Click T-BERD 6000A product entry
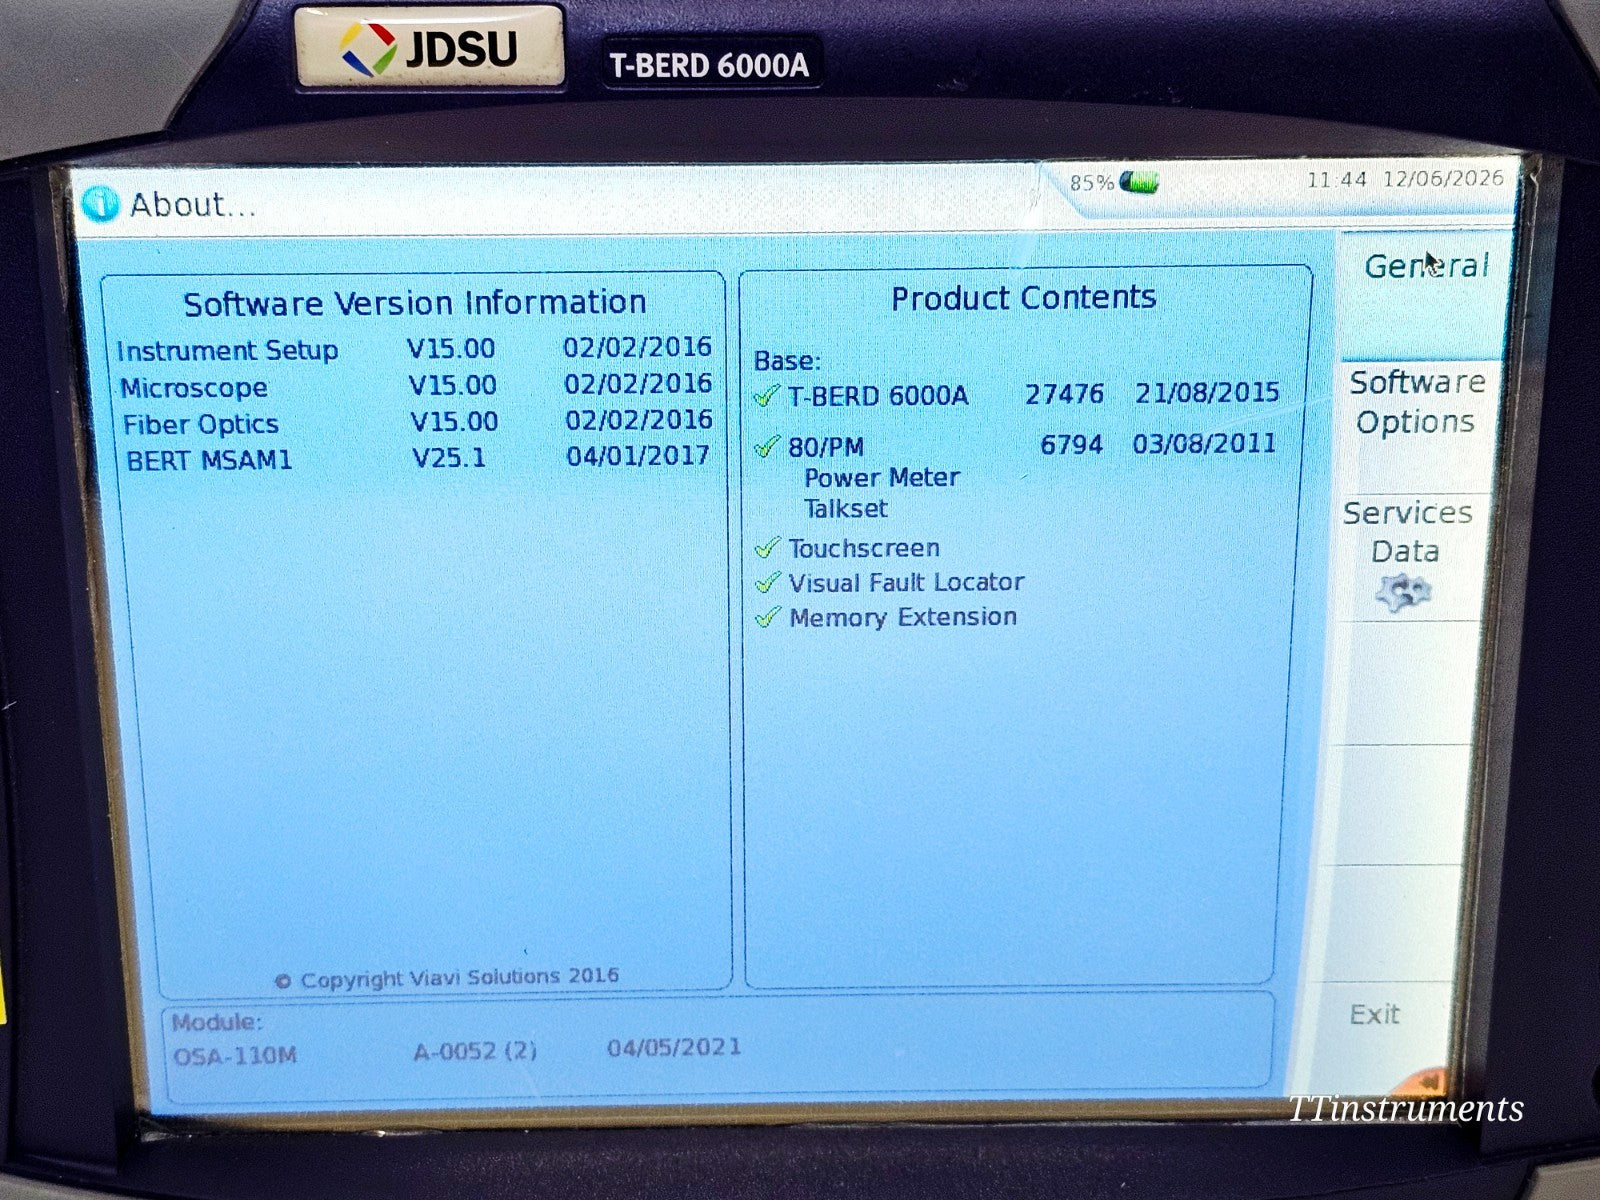The width and height of the screenshot is (1600, 1200). coord(878,396)
